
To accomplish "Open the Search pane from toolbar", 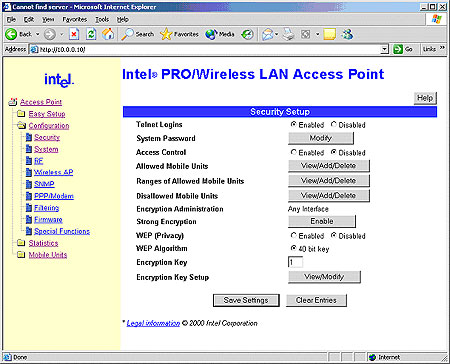I will (137, 34).
